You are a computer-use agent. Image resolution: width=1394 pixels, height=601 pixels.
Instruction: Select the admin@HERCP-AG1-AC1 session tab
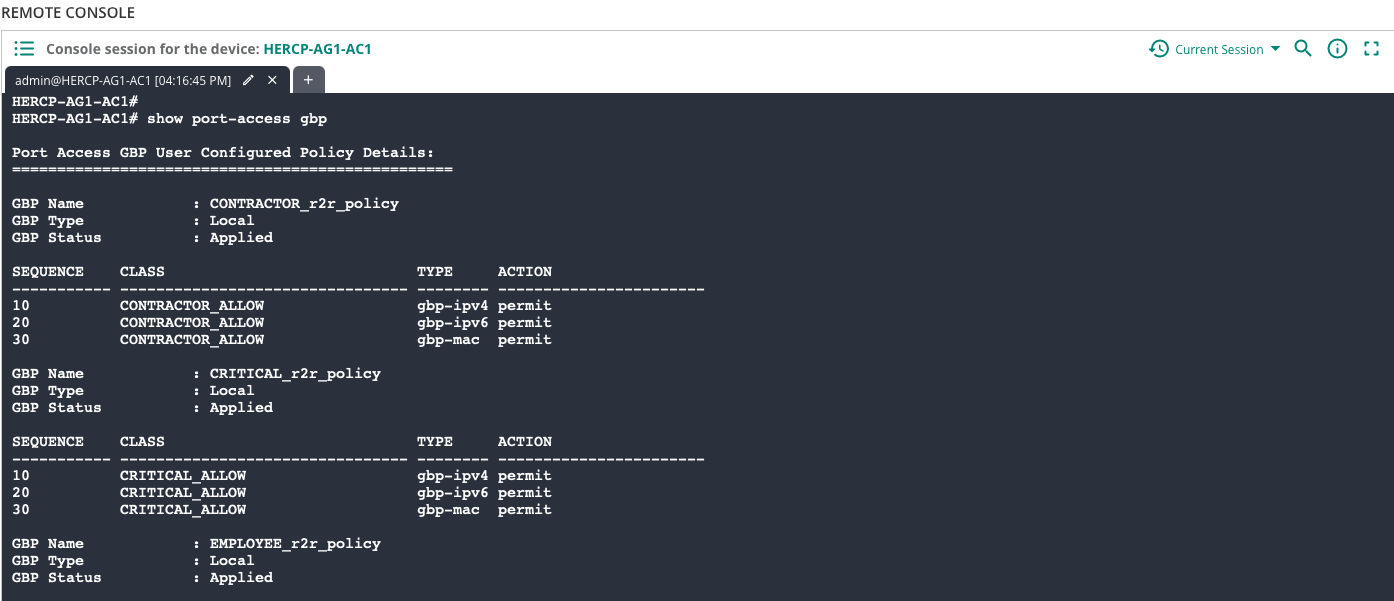tap(123, 80)
